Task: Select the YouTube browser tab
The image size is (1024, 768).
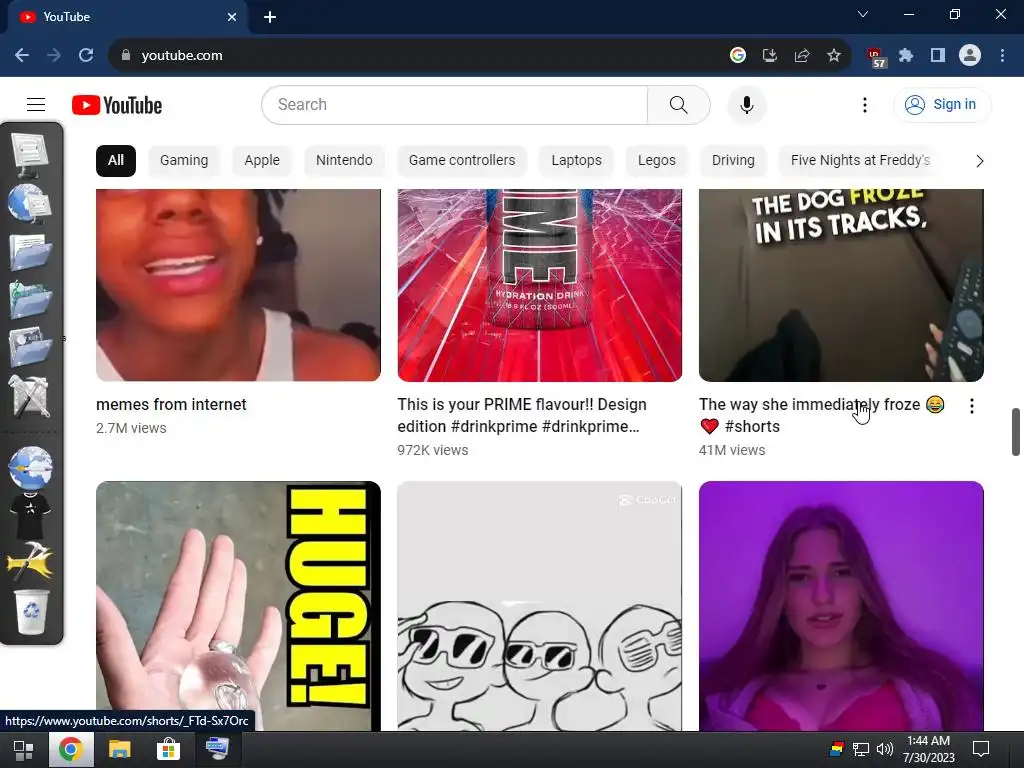Action: click(x=127, y=17)
